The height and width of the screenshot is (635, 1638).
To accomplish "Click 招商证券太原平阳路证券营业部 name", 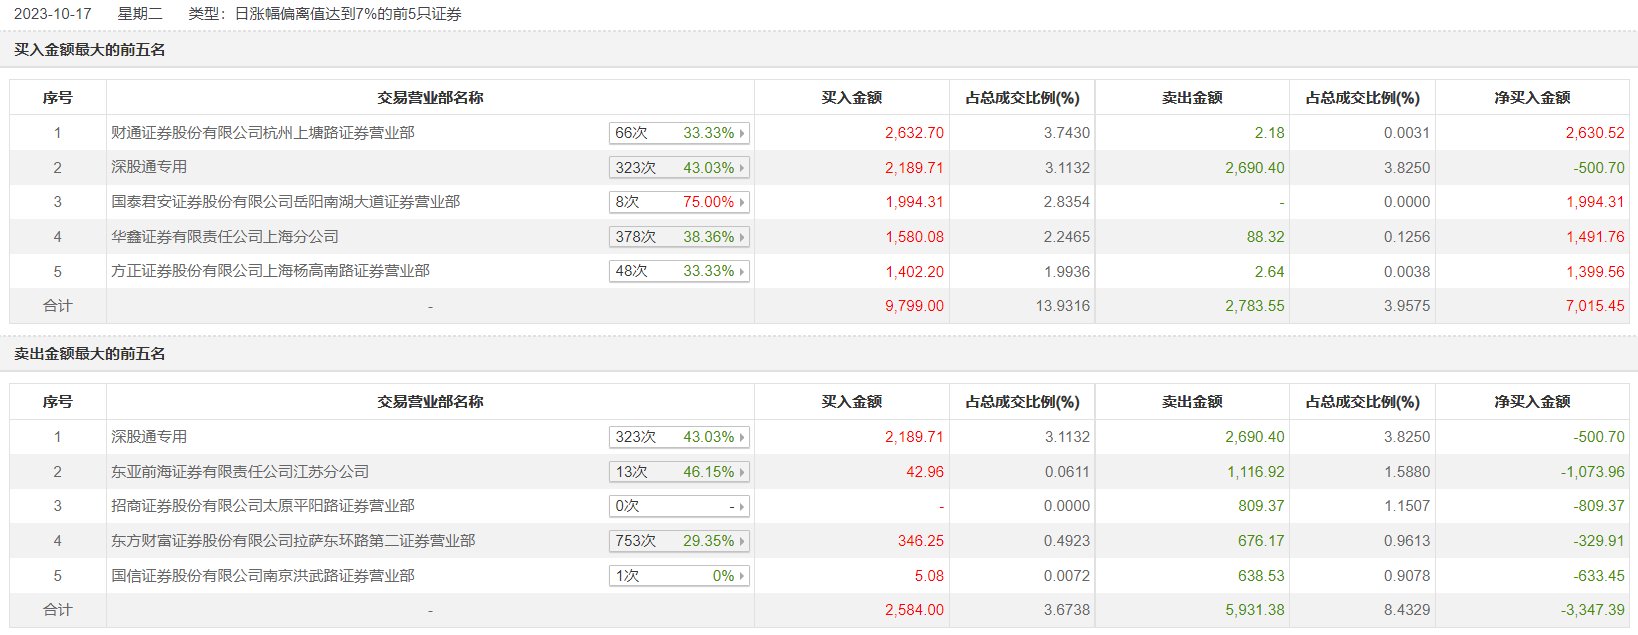I will (263, 506).
